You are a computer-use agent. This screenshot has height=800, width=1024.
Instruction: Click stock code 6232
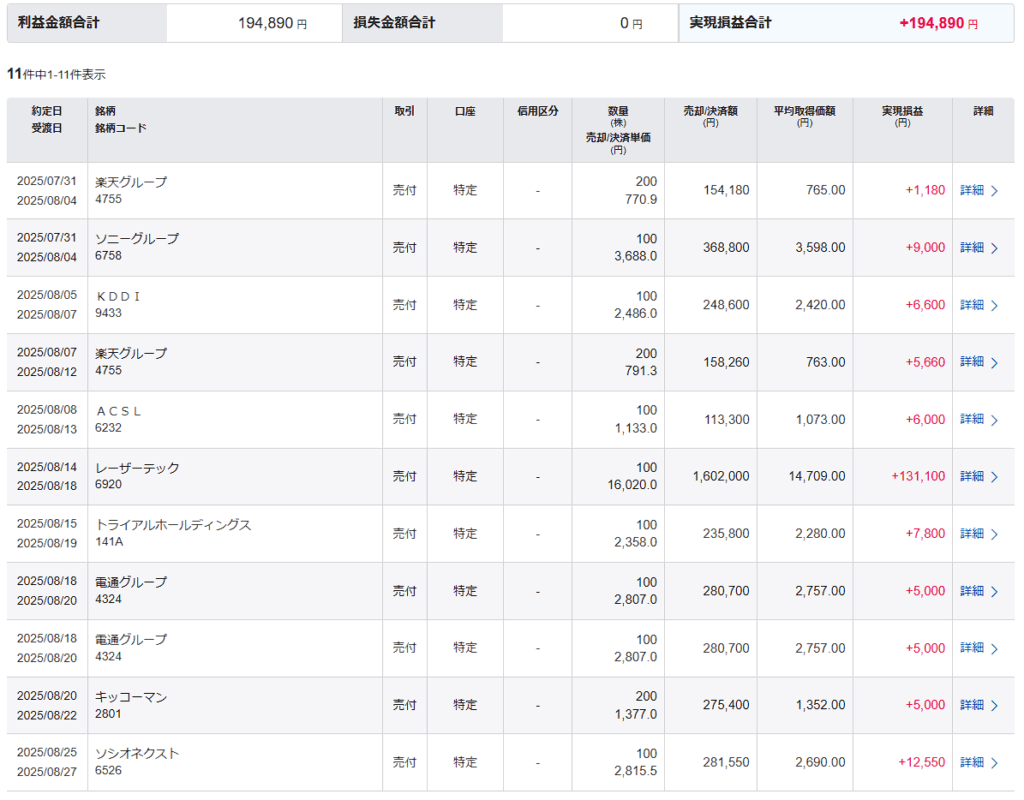click(108, 428)
